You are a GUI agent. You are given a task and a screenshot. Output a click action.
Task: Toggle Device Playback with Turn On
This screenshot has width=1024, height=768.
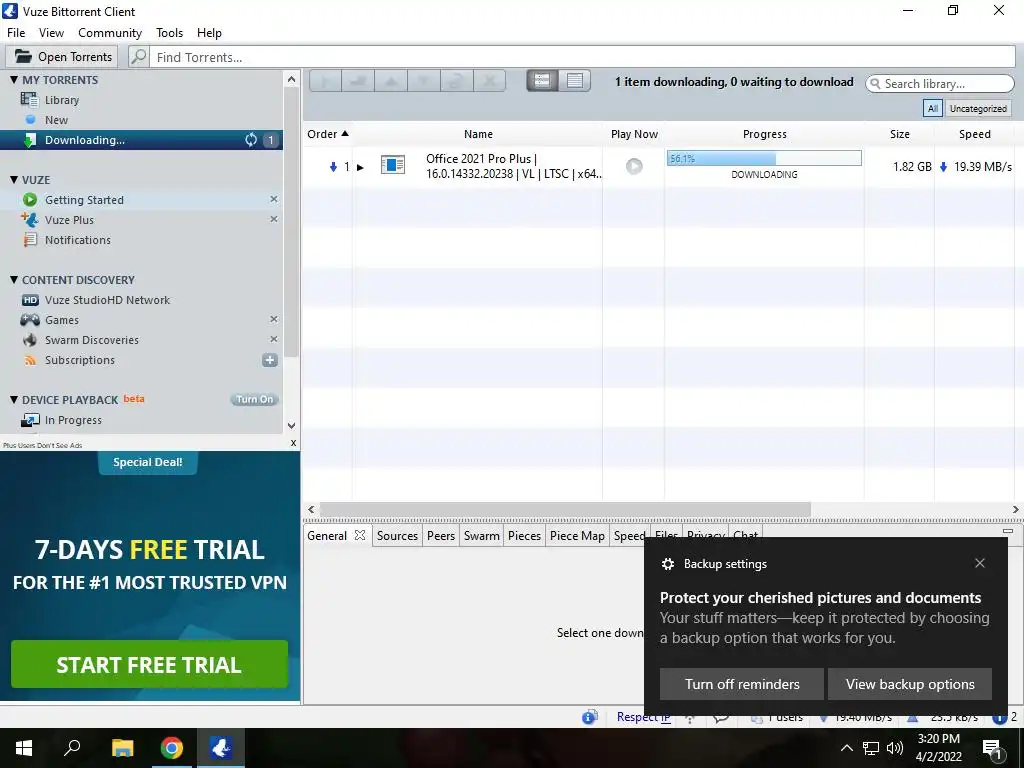click(x=255, y=399)
